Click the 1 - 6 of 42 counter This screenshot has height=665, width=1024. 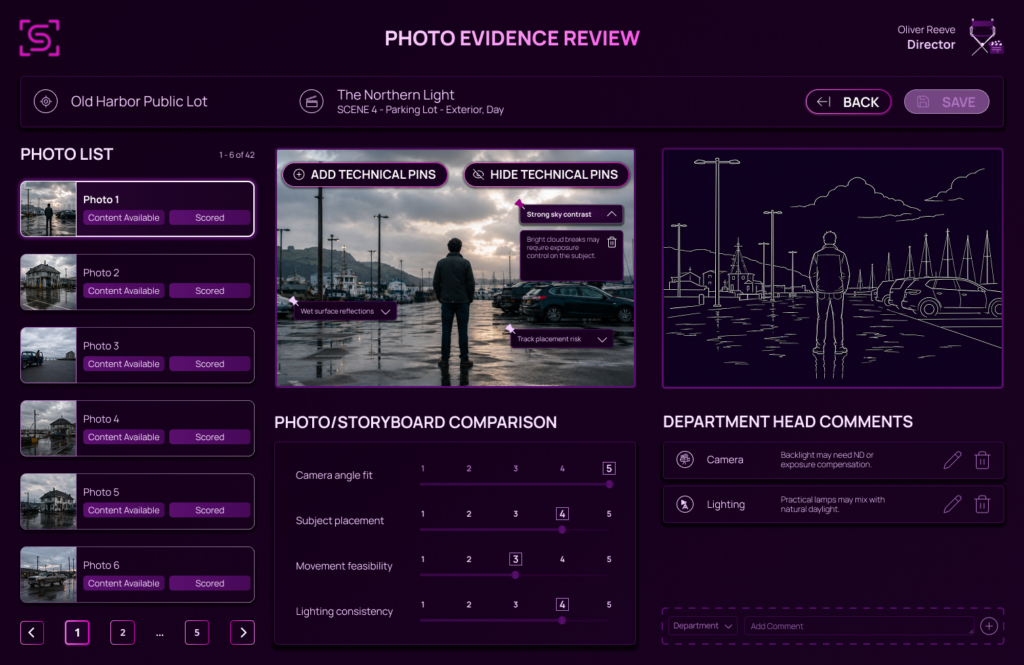236,155
